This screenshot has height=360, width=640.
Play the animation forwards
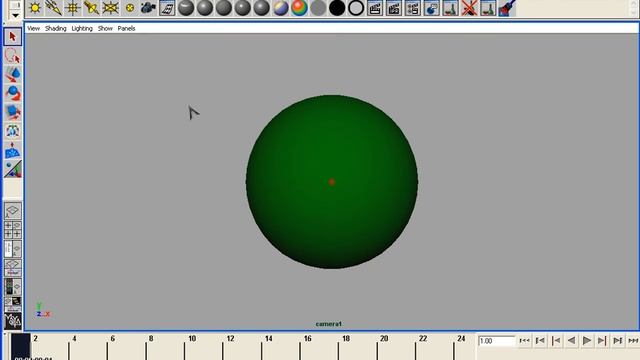(x=587, y=340)
